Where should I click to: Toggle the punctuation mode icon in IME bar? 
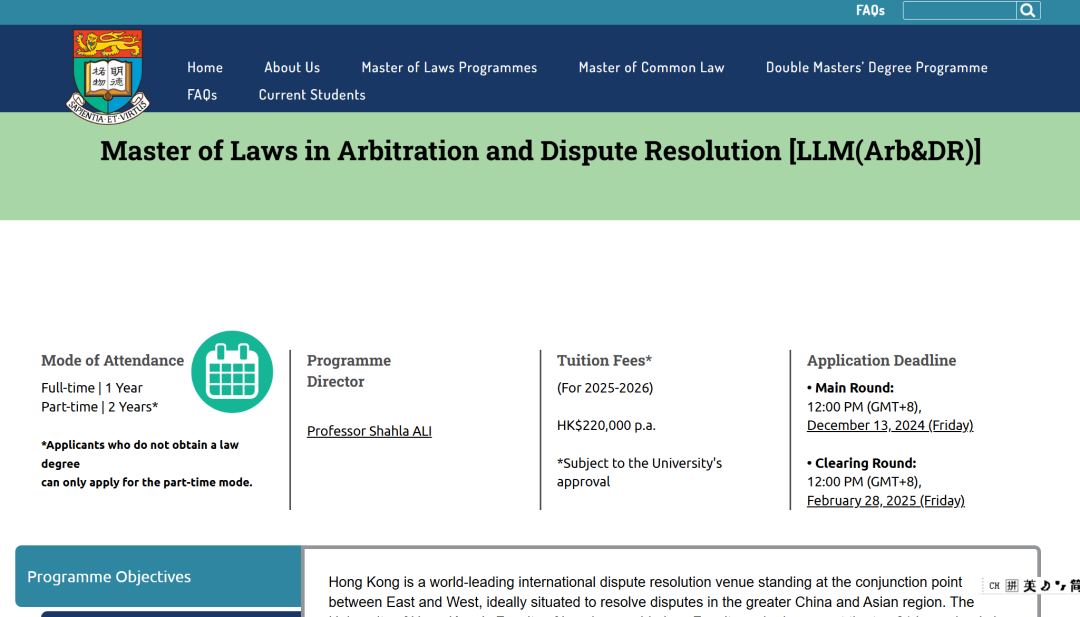point(1060,586)
